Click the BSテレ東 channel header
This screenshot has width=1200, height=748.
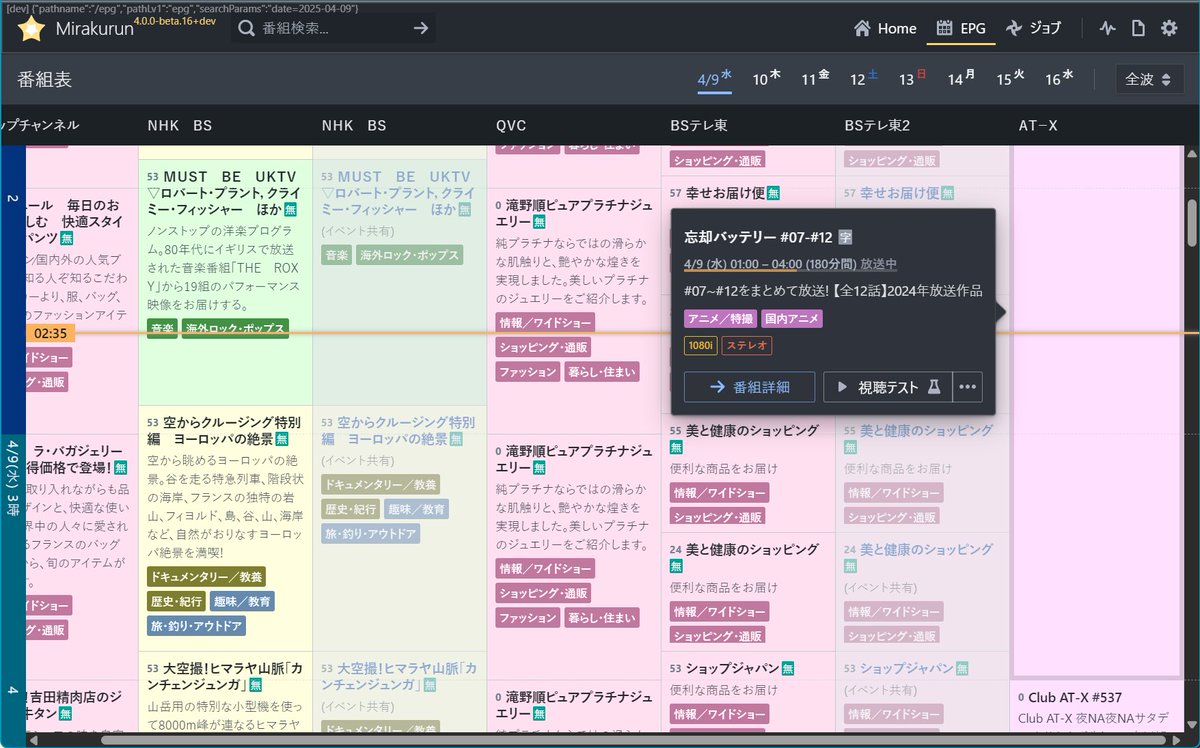pos(699,125)
